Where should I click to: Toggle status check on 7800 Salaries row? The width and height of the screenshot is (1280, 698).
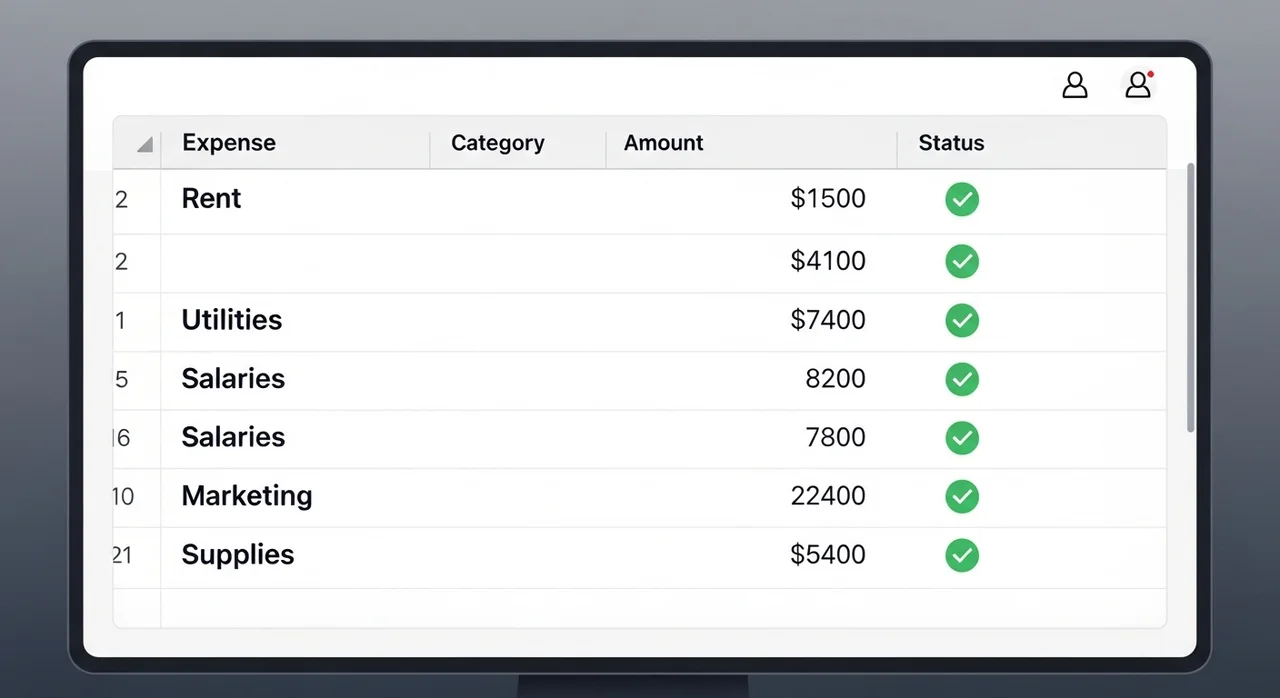(x=962, y=437)
